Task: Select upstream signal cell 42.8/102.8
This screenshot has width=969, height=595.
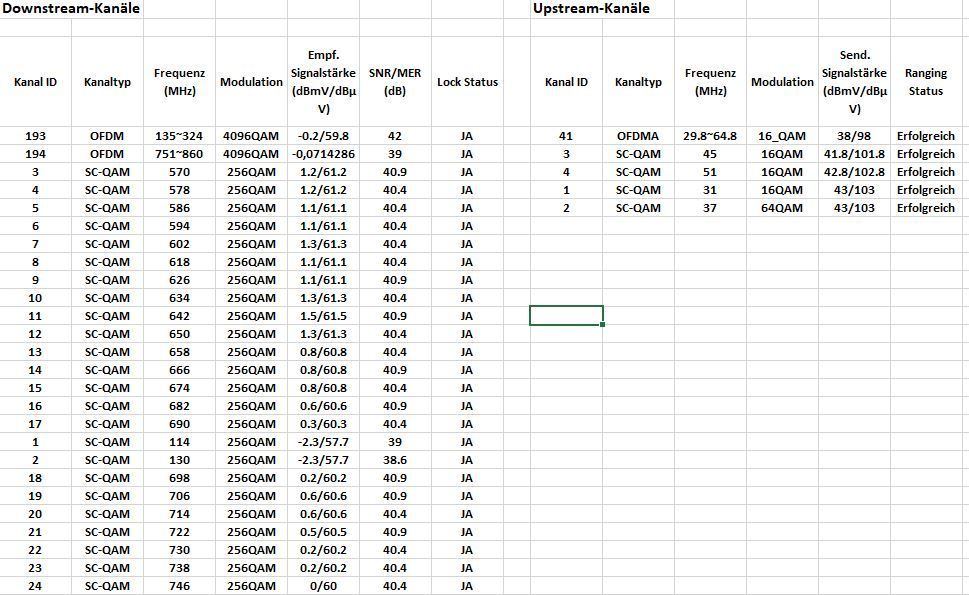Action: tap(854, 172)
